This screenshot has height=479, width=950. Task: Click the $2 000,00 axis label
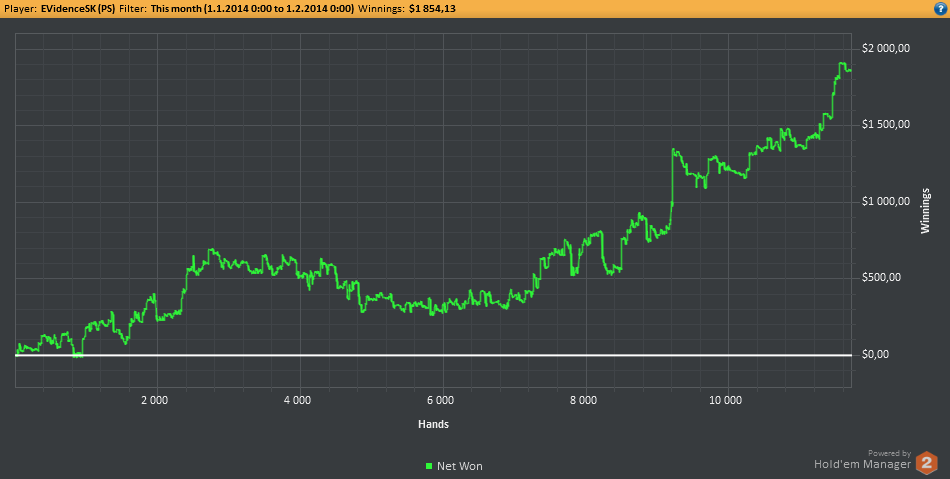(886, 49)
